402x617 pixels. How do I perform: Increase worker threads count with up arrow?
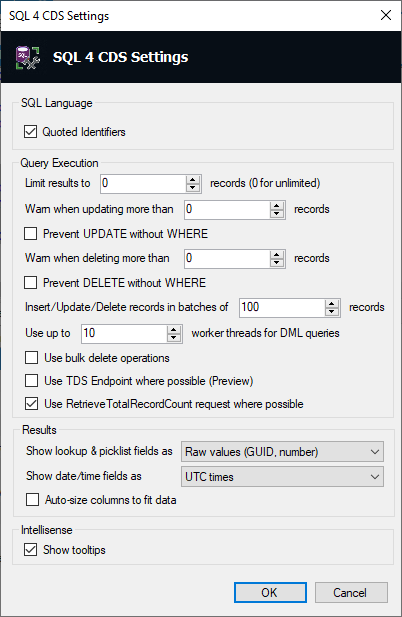tap(173, 329)
